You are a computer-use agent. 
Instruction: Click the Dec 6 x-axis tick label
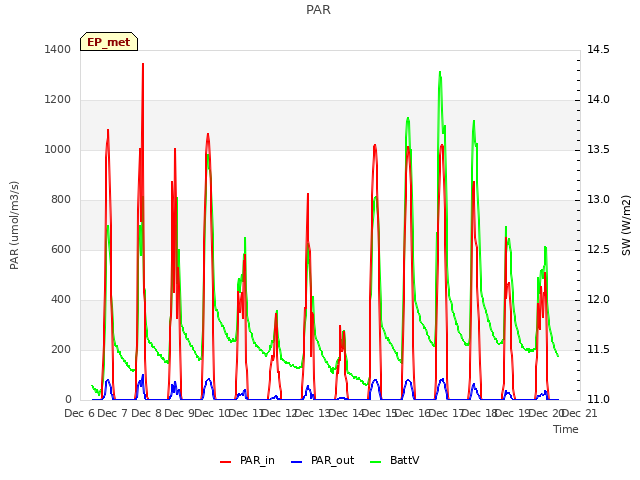(79, 413)
